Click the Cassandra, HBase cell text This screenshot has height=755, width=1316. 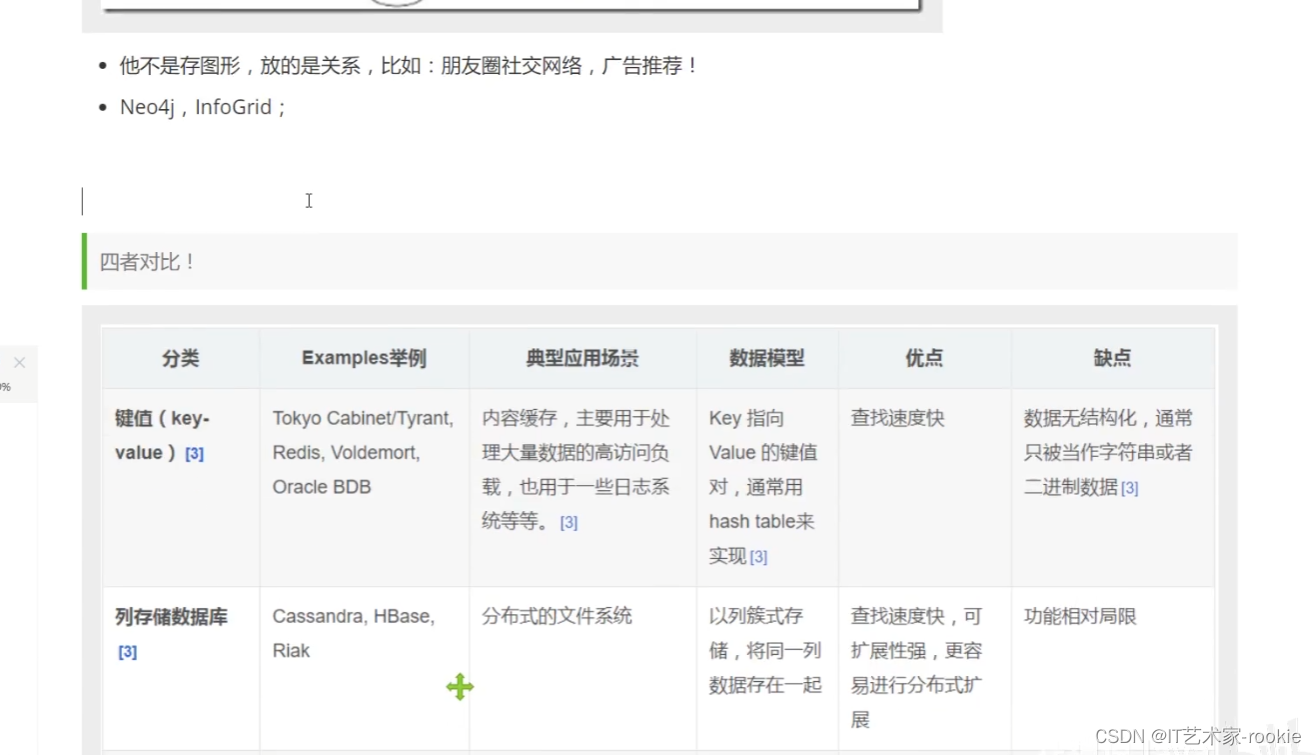(x=353, y=616)
